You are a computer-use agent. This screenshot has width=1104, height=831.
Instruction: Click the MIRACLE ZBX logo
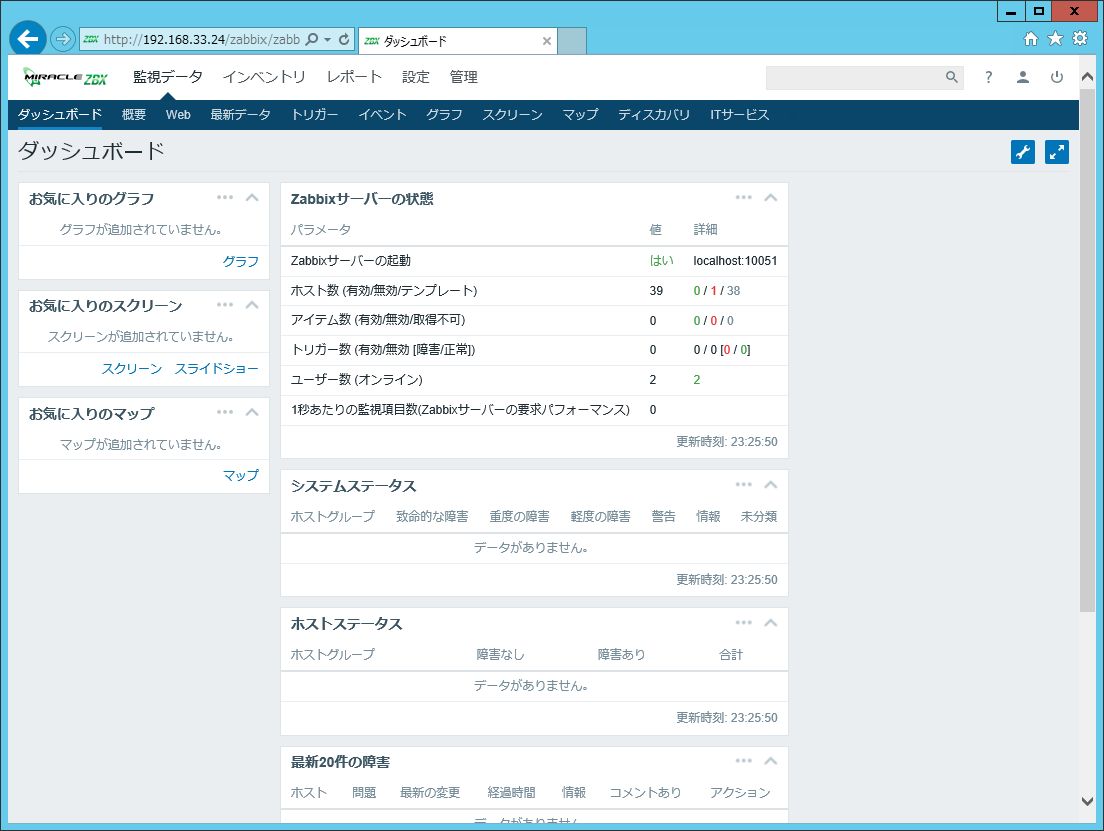[x=65, y=77]
